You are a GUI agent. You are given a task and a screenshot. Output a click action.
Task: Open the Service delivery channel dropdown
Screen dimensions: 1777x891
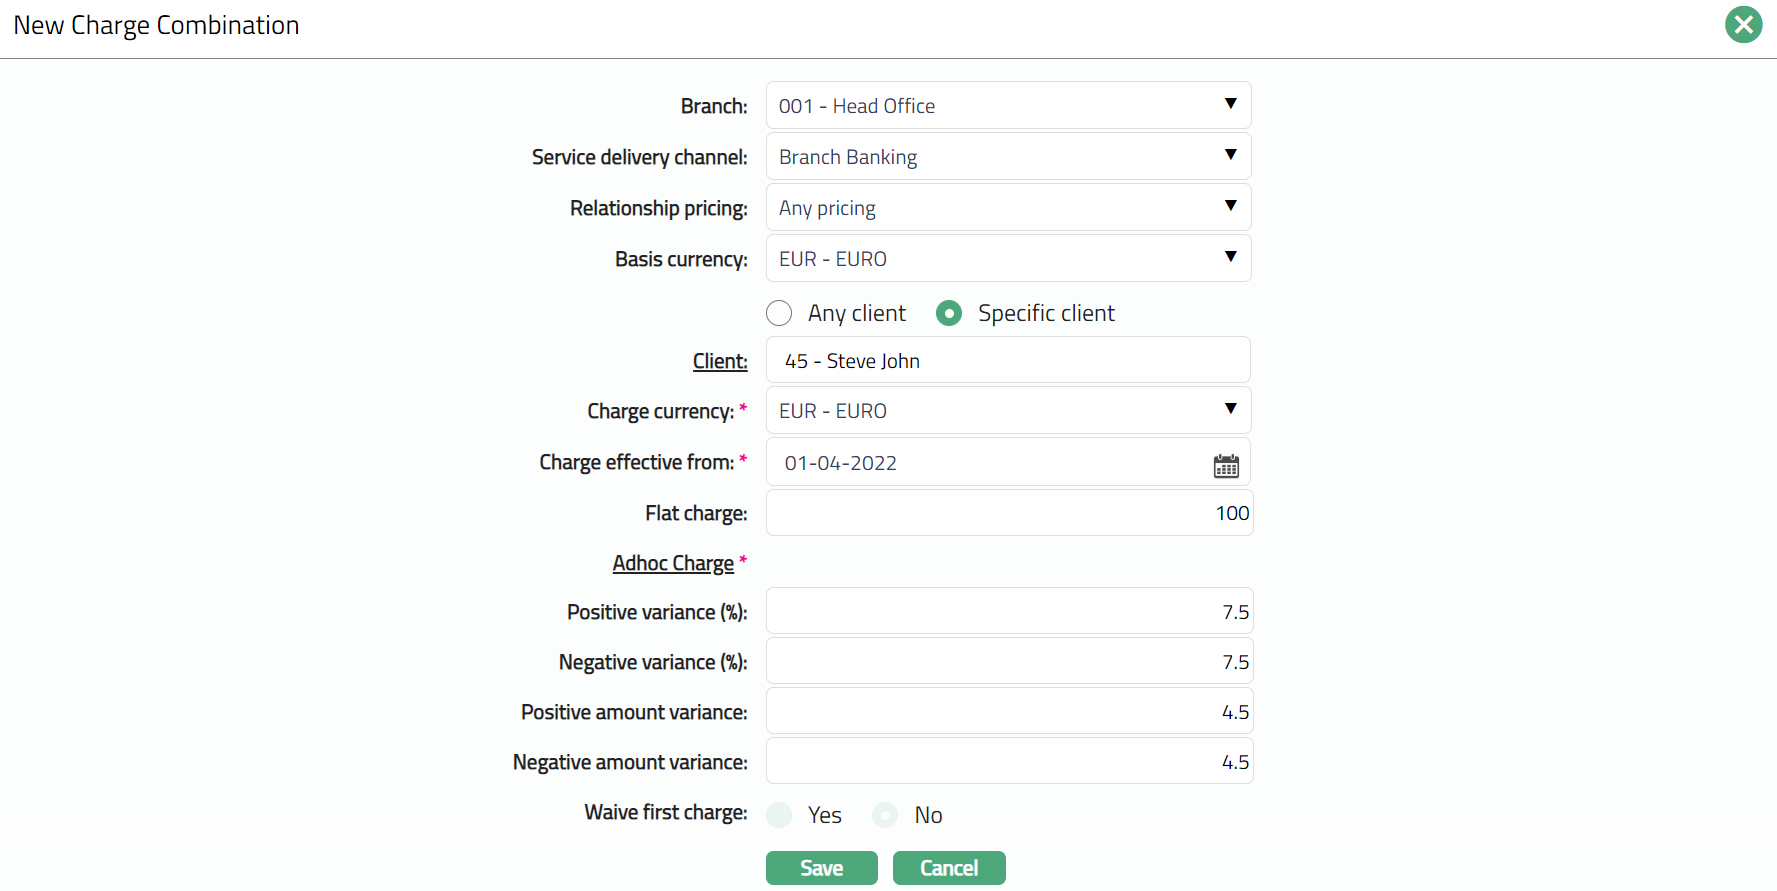(1008, 157)
